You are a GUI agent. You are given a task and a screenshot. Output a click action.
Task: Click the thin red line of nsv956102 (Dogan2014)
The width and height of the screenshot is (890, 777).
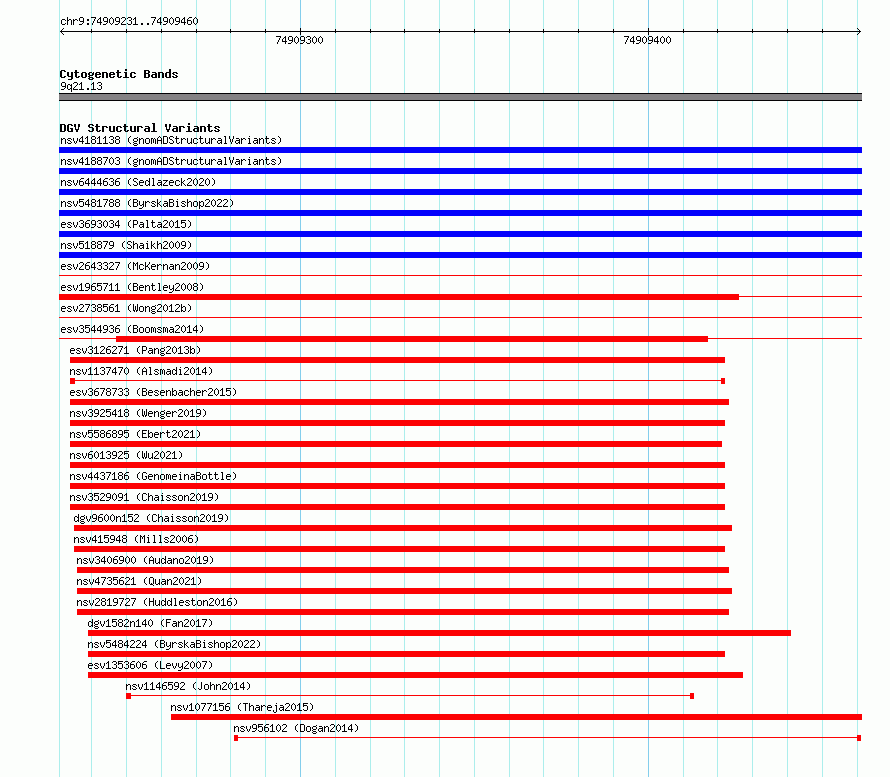548,738
